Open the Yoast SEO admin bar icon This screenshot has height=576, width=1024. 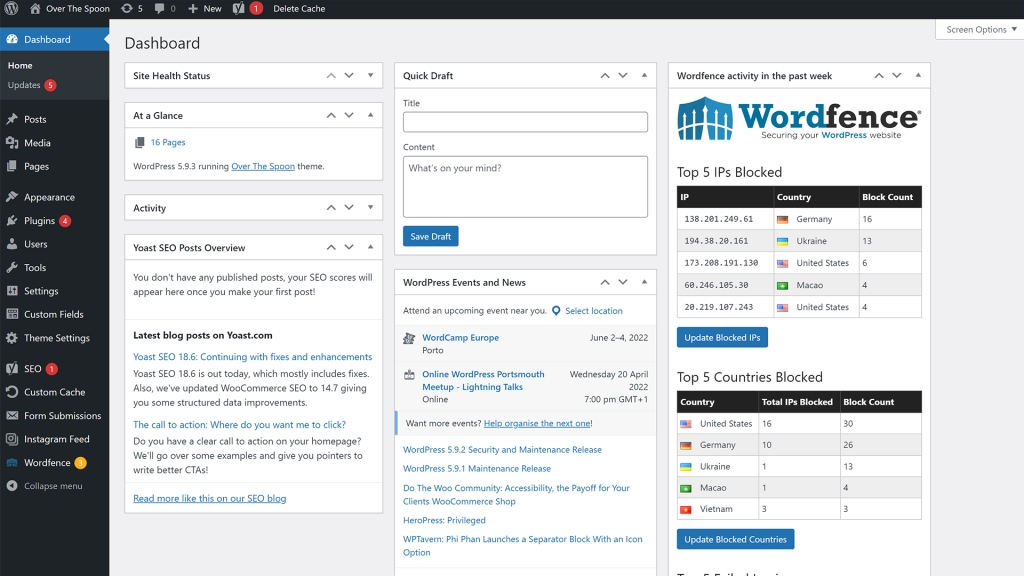click(239, 8)
